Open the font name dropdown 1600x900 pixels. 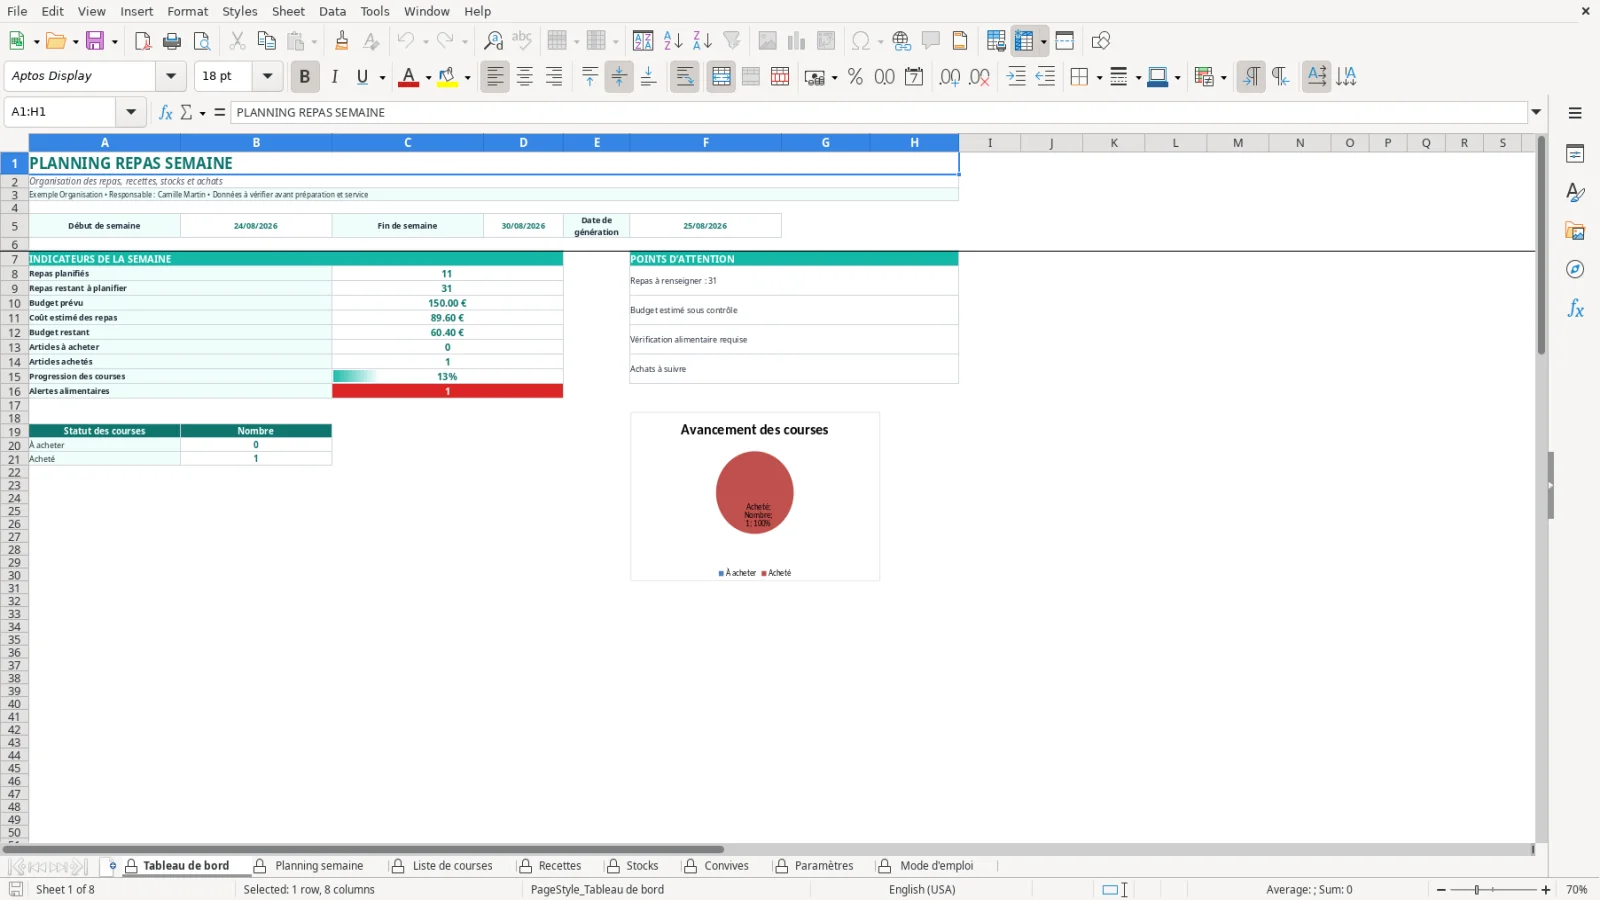pos(171,76)
